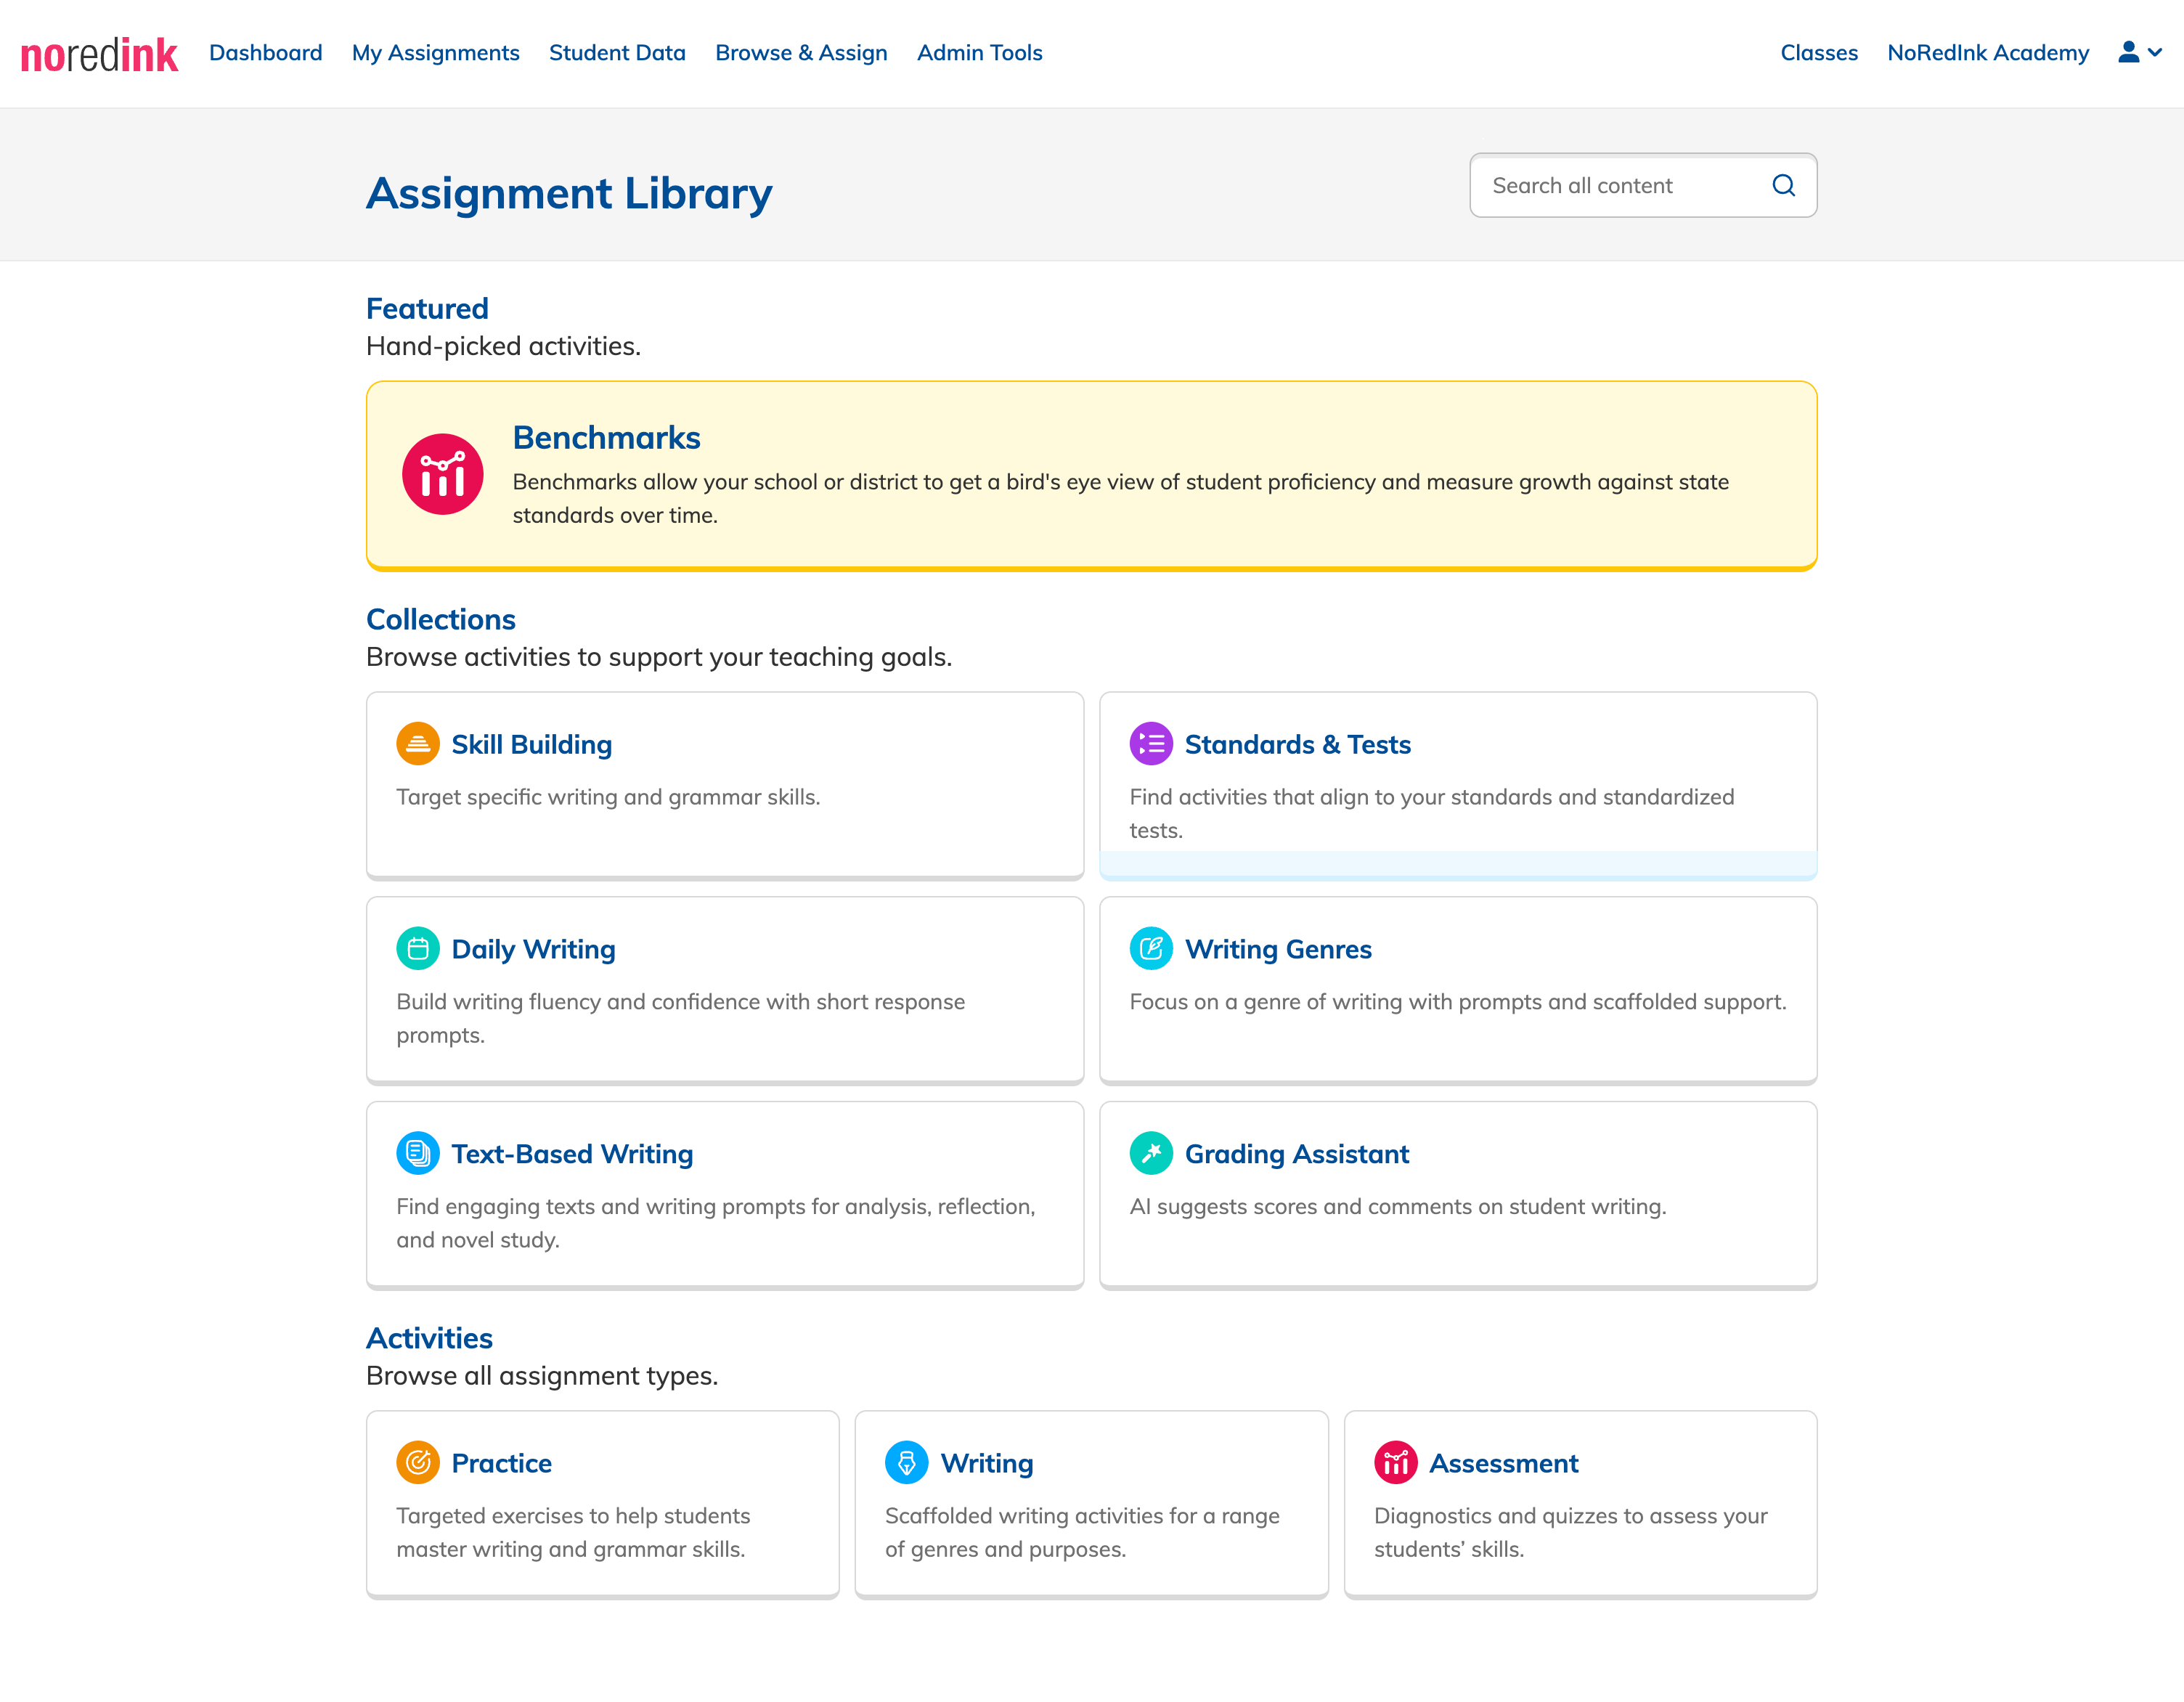Click the Collections section heading
This screenshot has width=2184, height=1702.
(x=441, y=619)
